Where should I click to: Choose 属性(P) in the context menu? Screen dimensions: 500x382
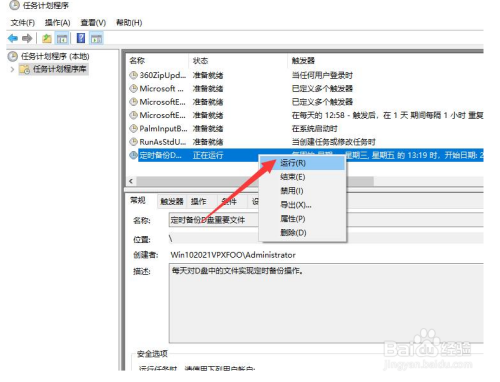pos(302,219)
